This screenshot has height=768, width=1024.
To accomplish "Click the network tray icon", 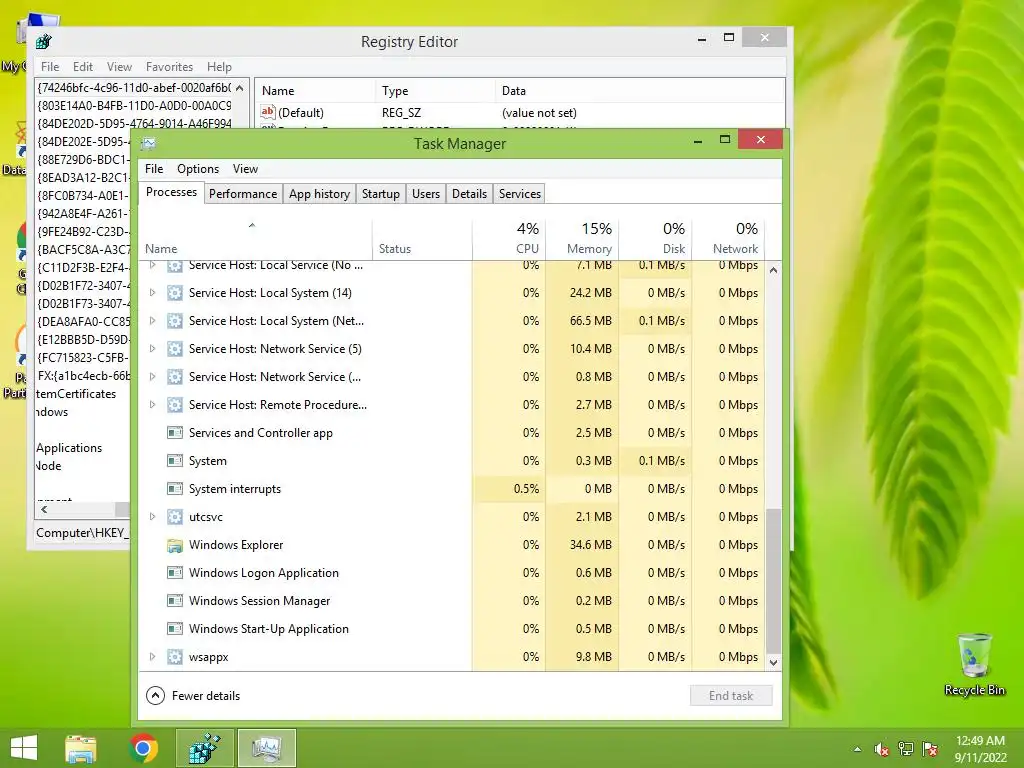I will click(906, 750).
